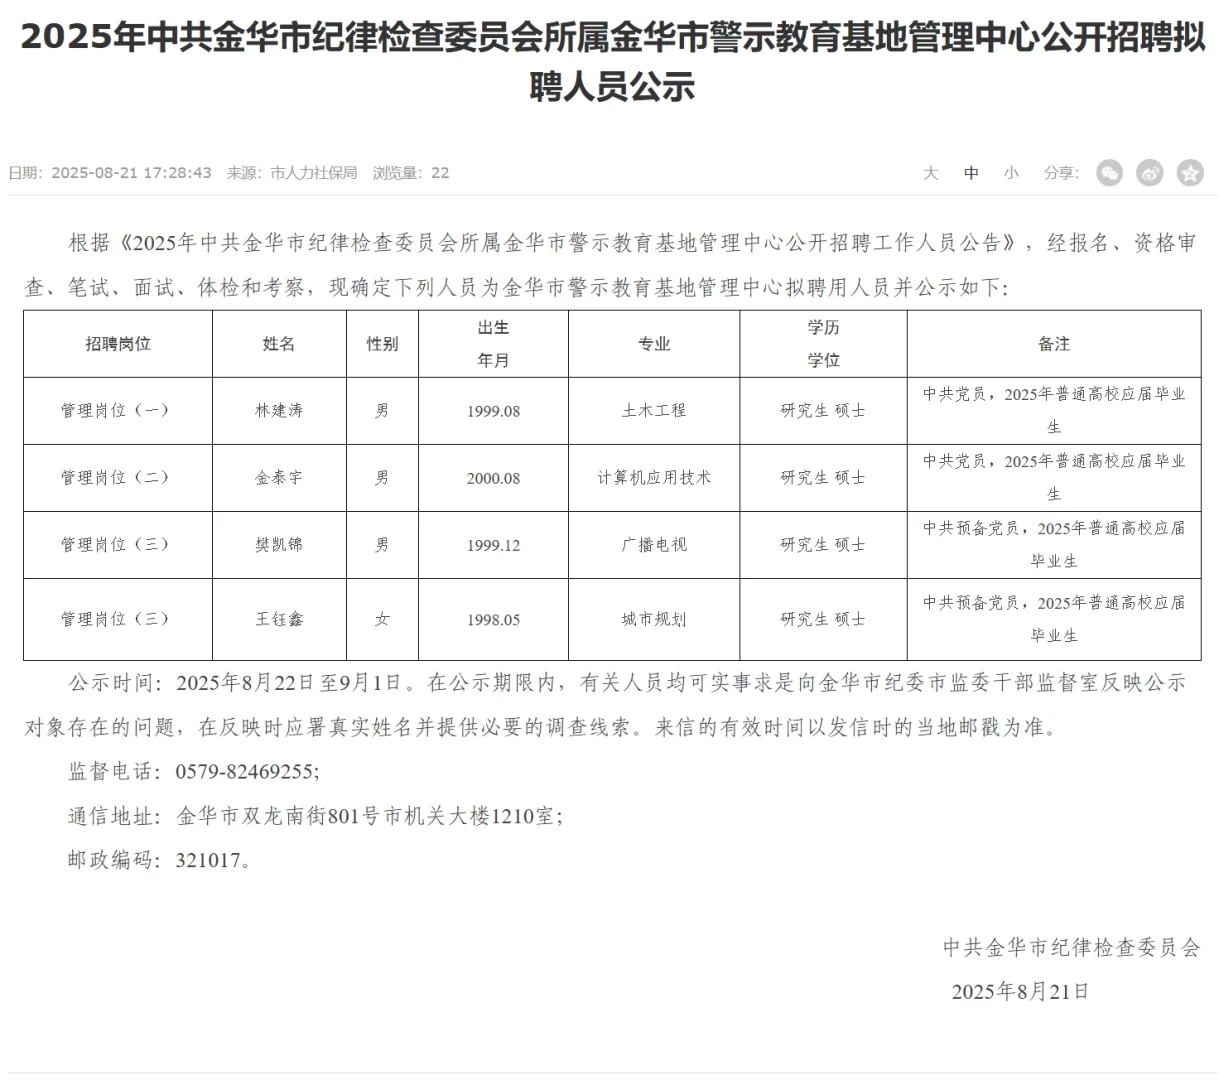The width and height of the screenshot is (1219, 1080).
Task: Set font size to 小 (small)
Action: (1011, 173)
